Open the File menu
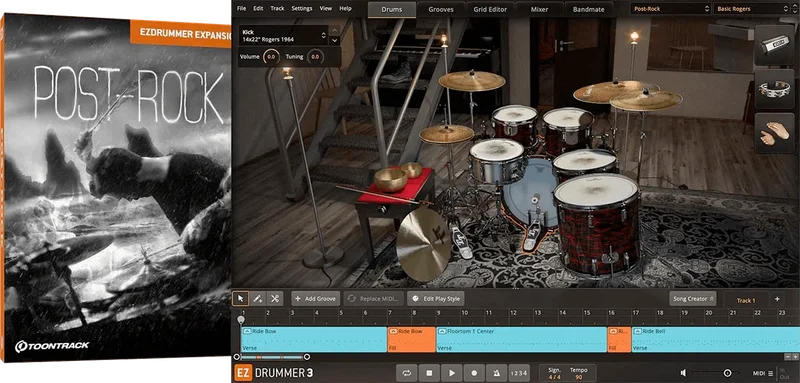 pos(241,9)
